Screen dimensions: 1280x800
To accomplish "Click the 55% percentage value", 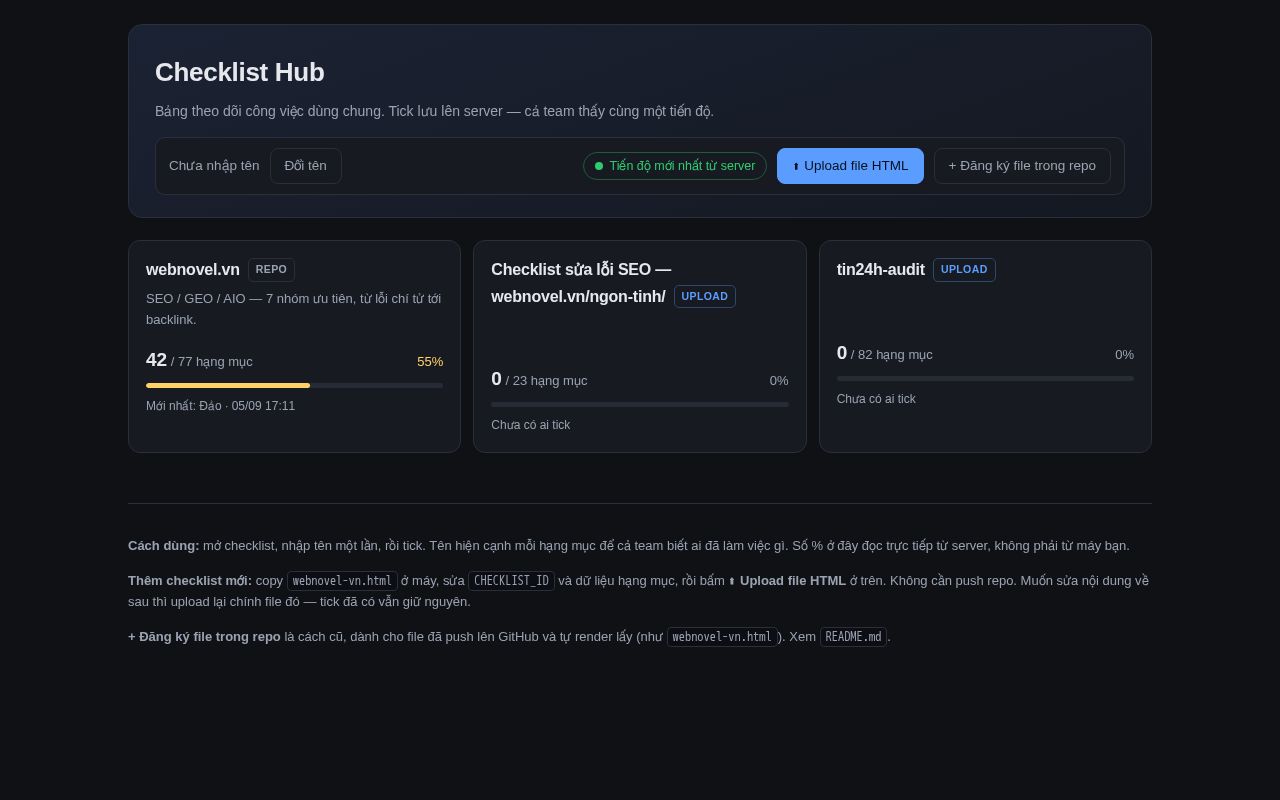I will [x=430, y=362].
